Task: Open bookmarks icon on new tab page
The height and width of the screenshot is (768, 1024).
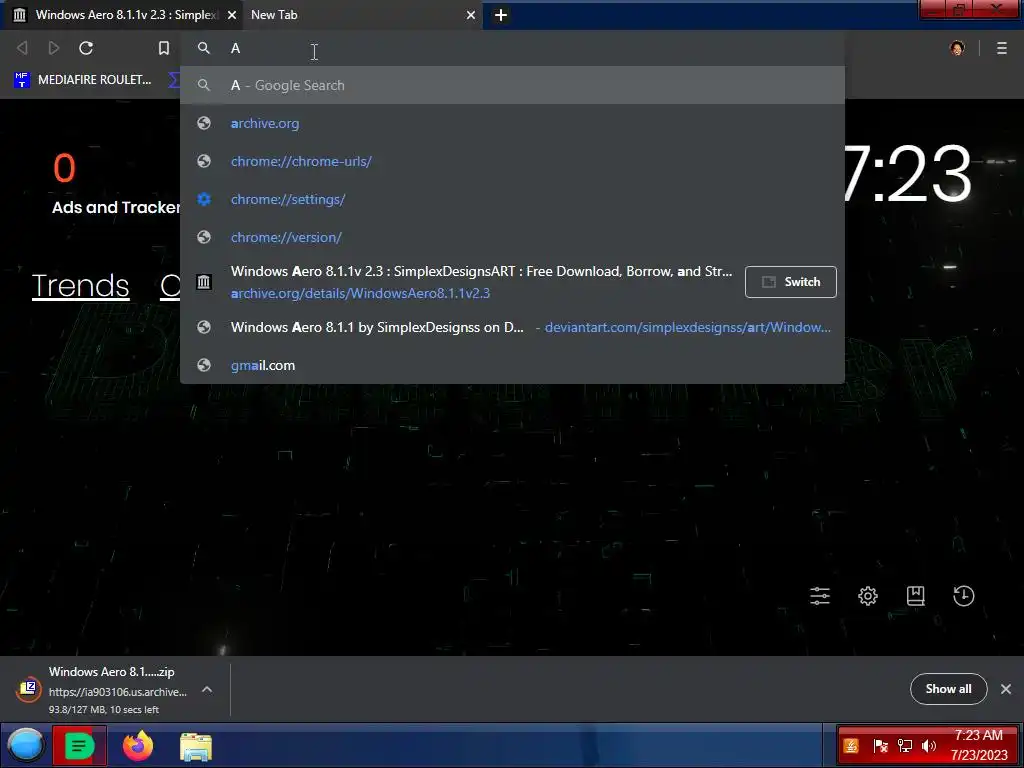Action: (915, 596)
